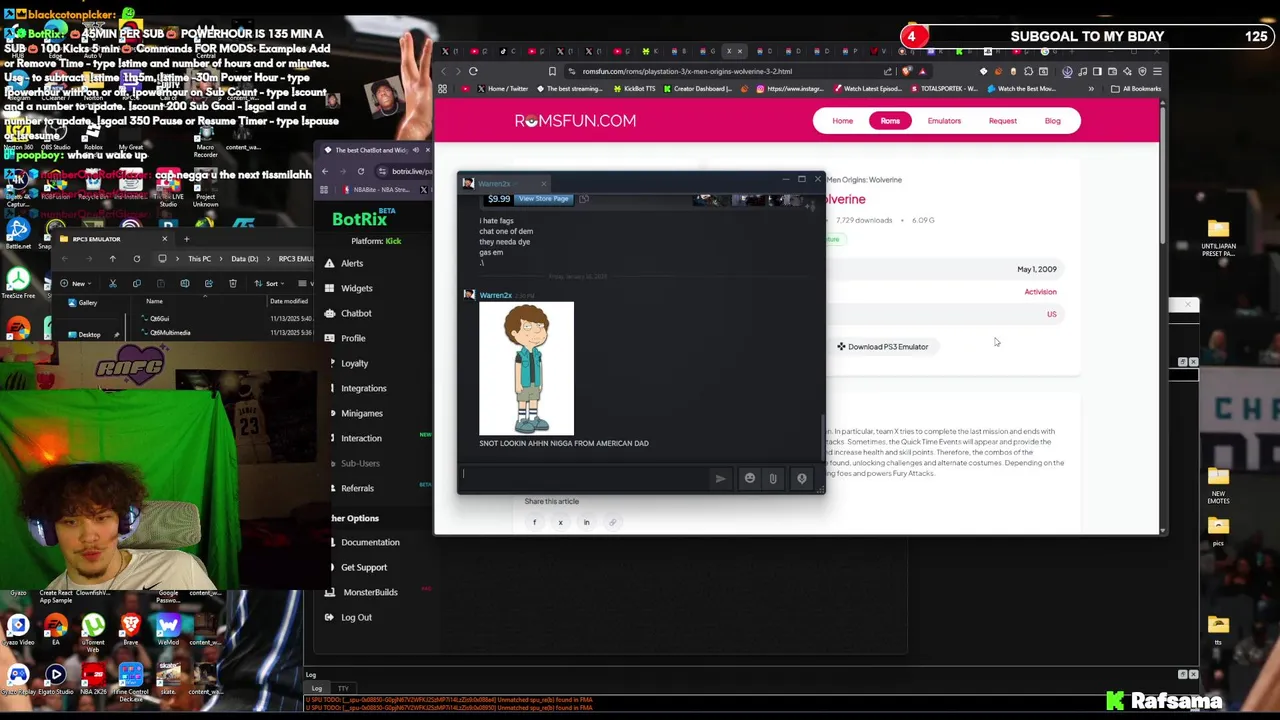
Task: Click the Share icon in File Explorer
Action: pyautogui.click(x=208, y=283)
